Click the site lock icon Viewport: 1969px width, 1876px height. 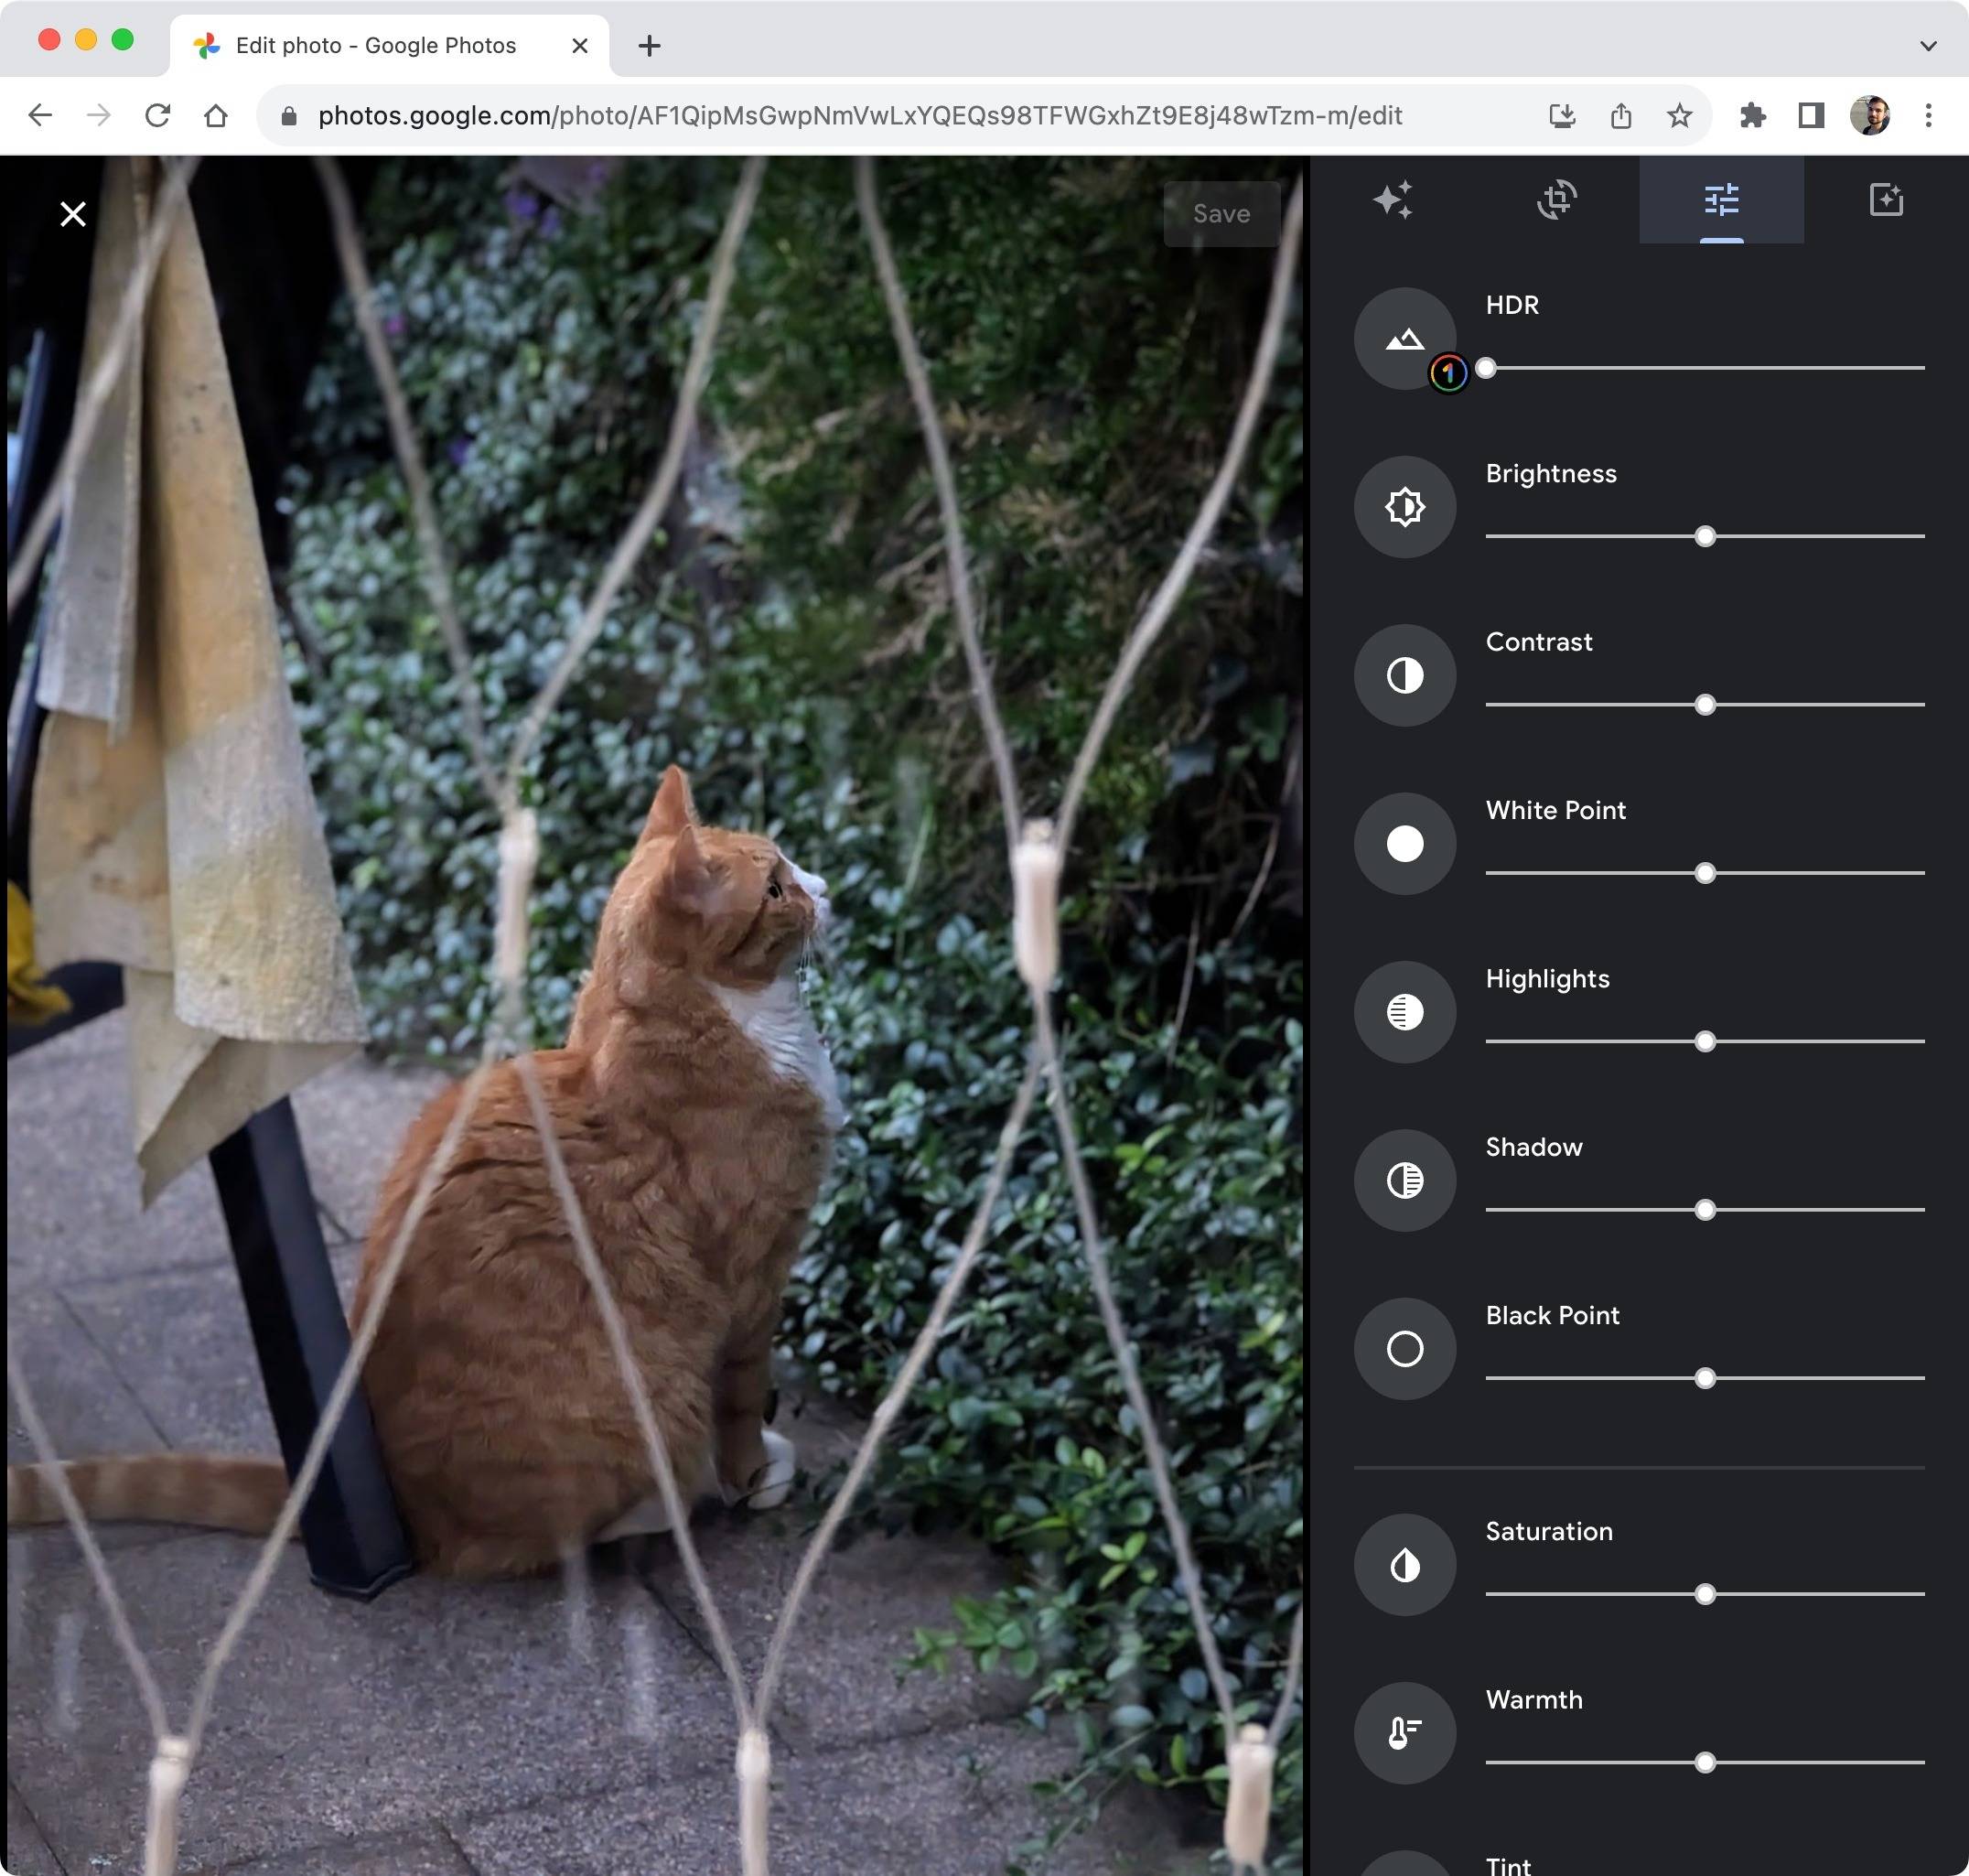point(289,116)
